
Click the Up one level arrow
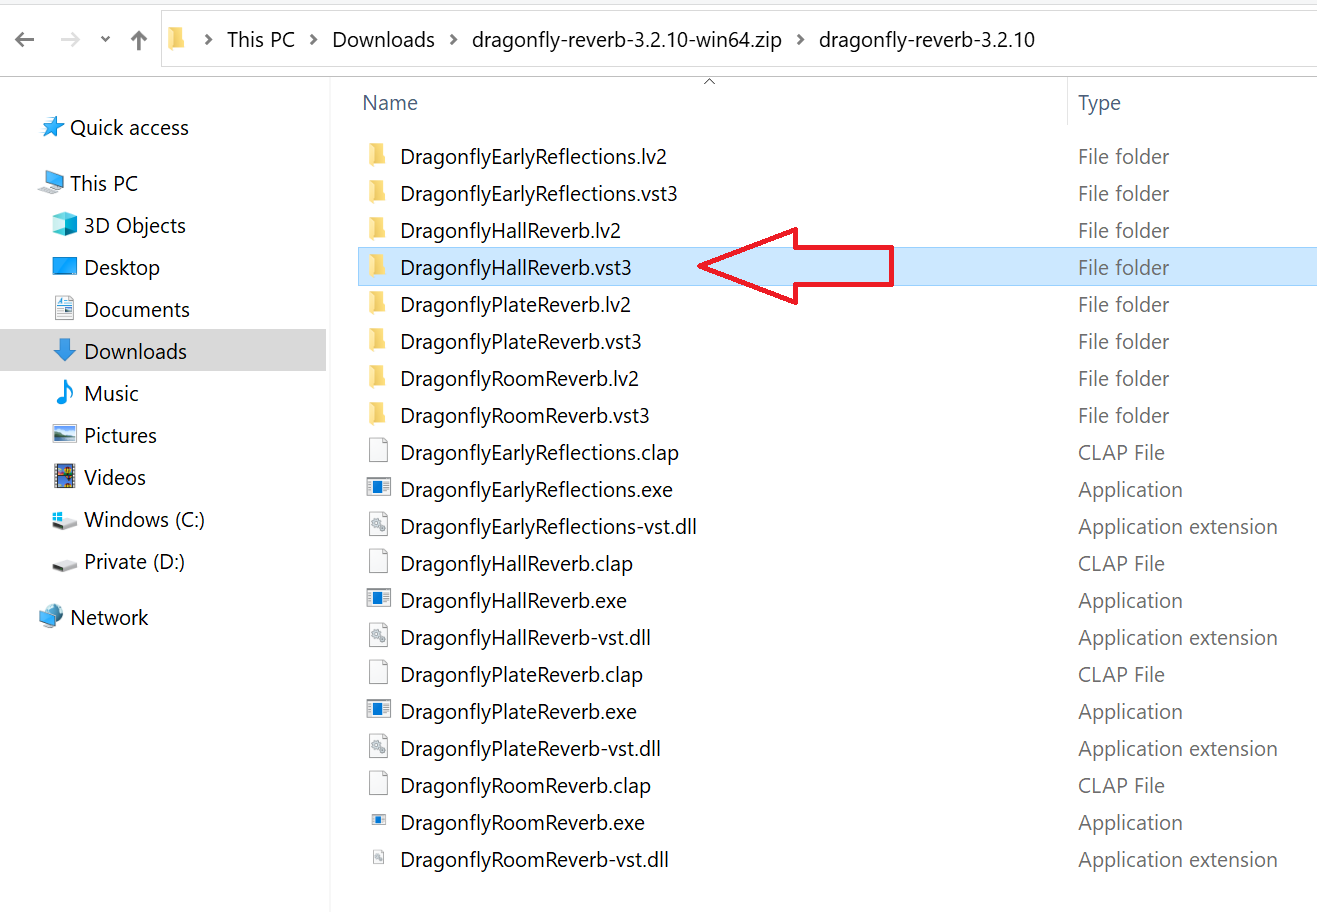coord(139,40)
